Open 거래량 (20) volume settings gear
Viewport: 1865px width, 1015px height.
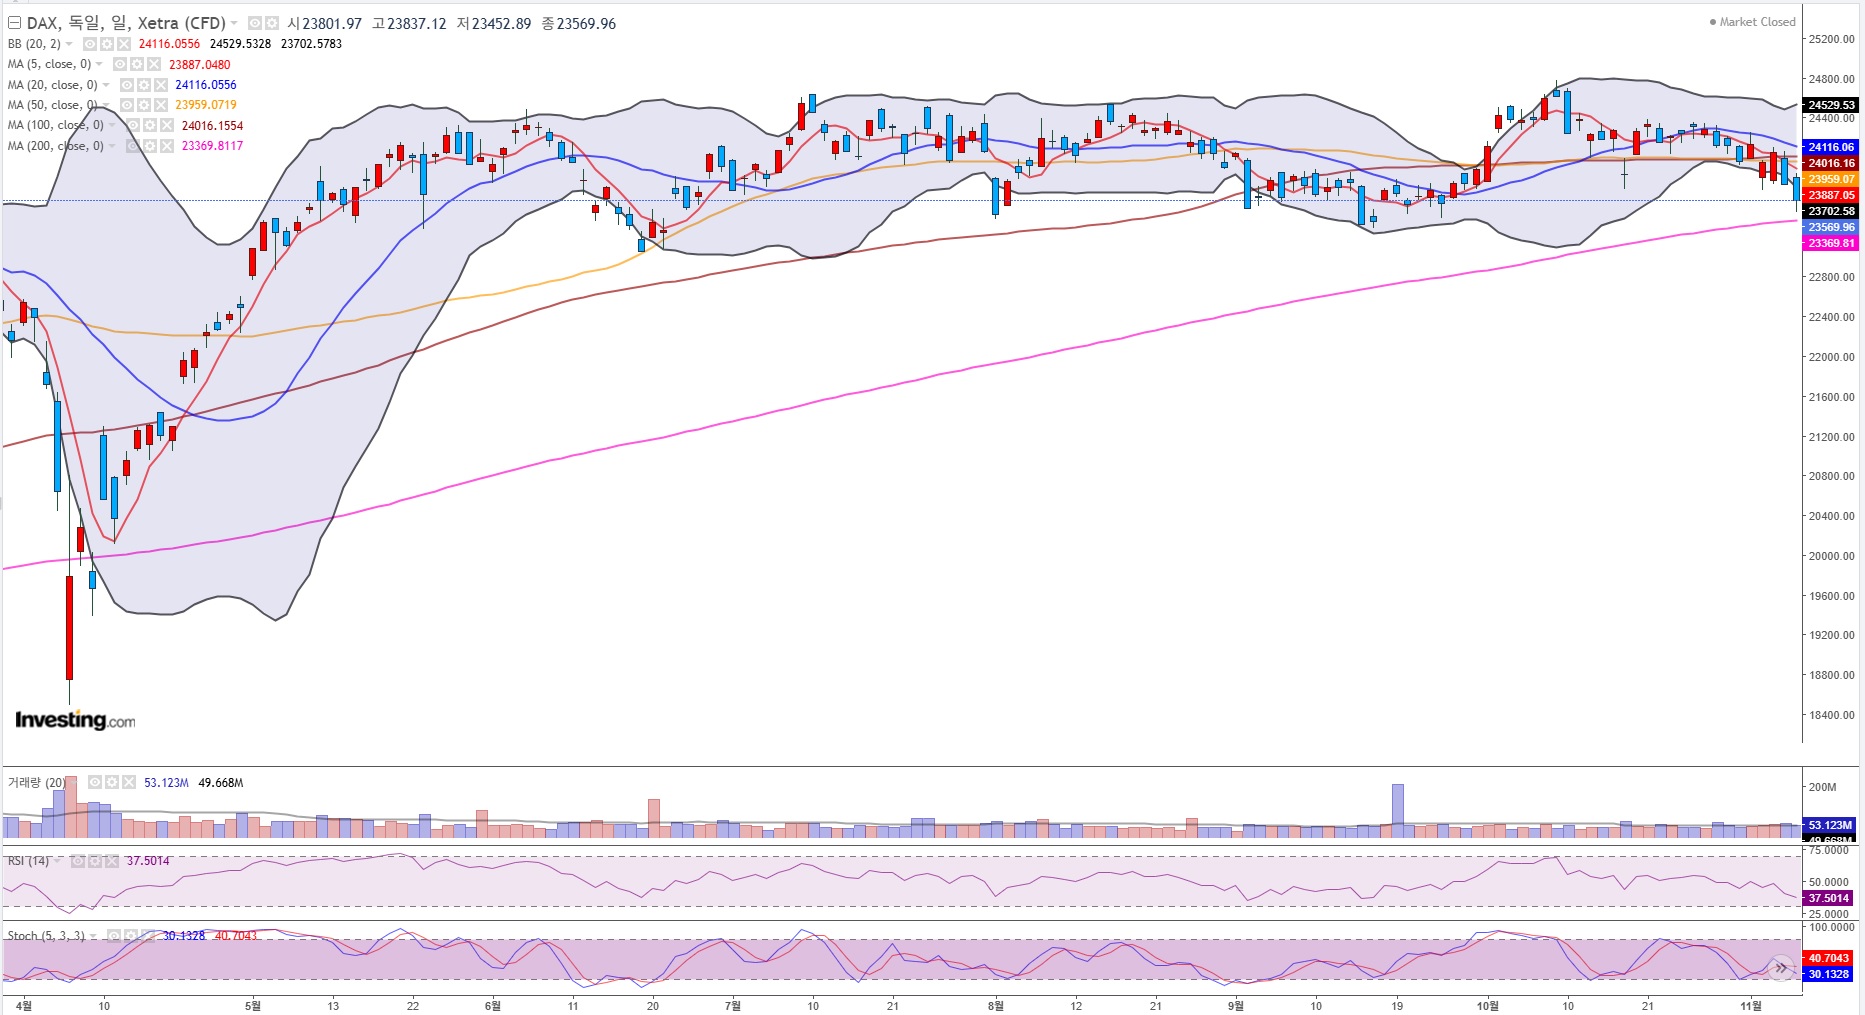(x=112, y=782)
